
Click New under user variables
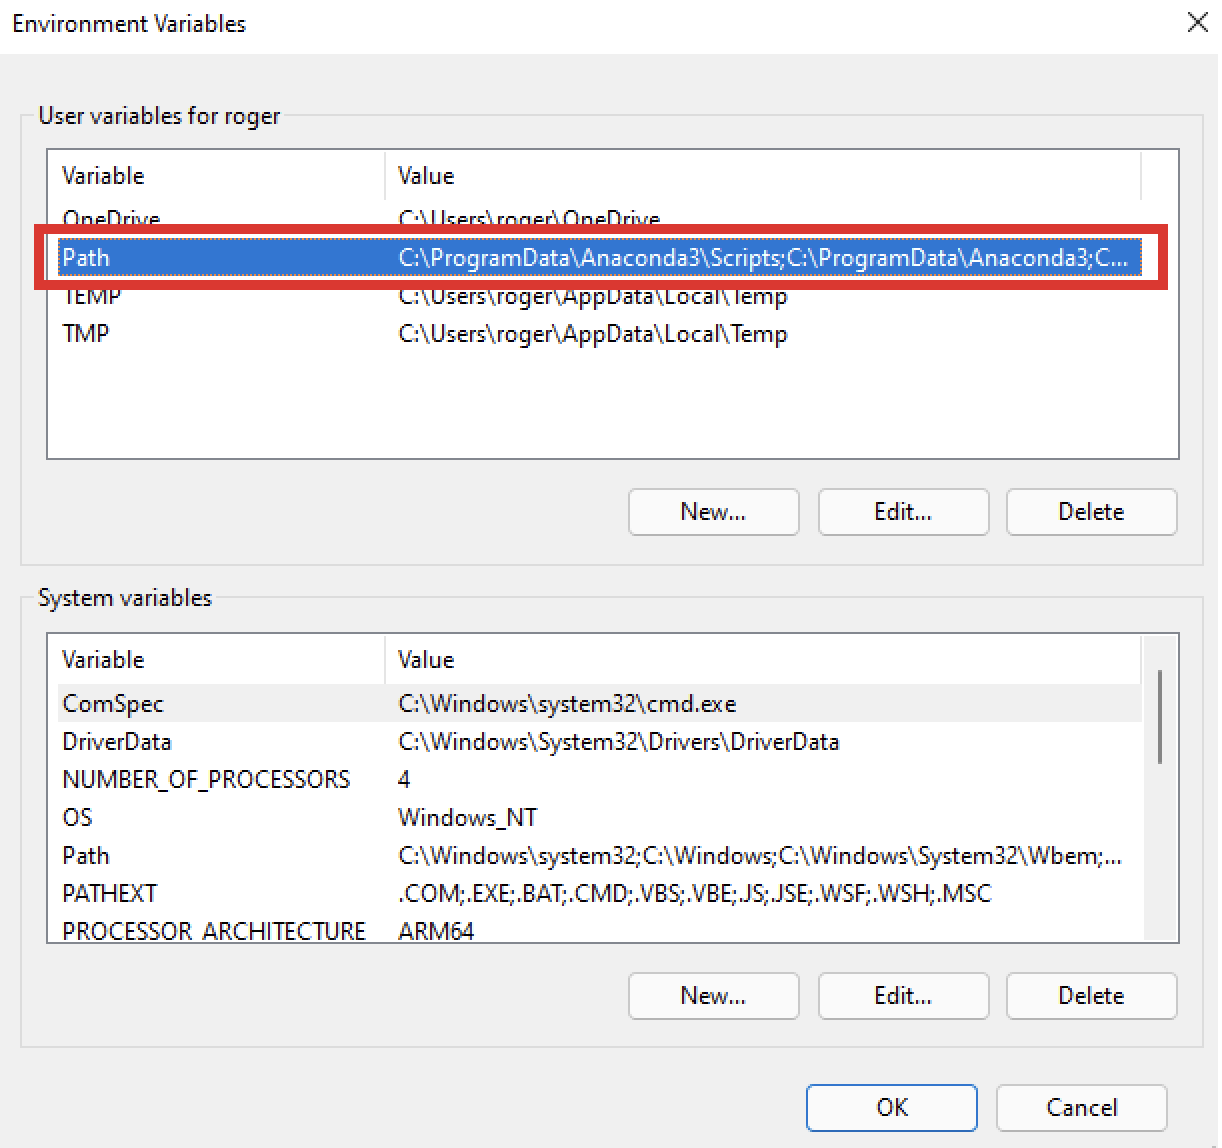(713, 512)
